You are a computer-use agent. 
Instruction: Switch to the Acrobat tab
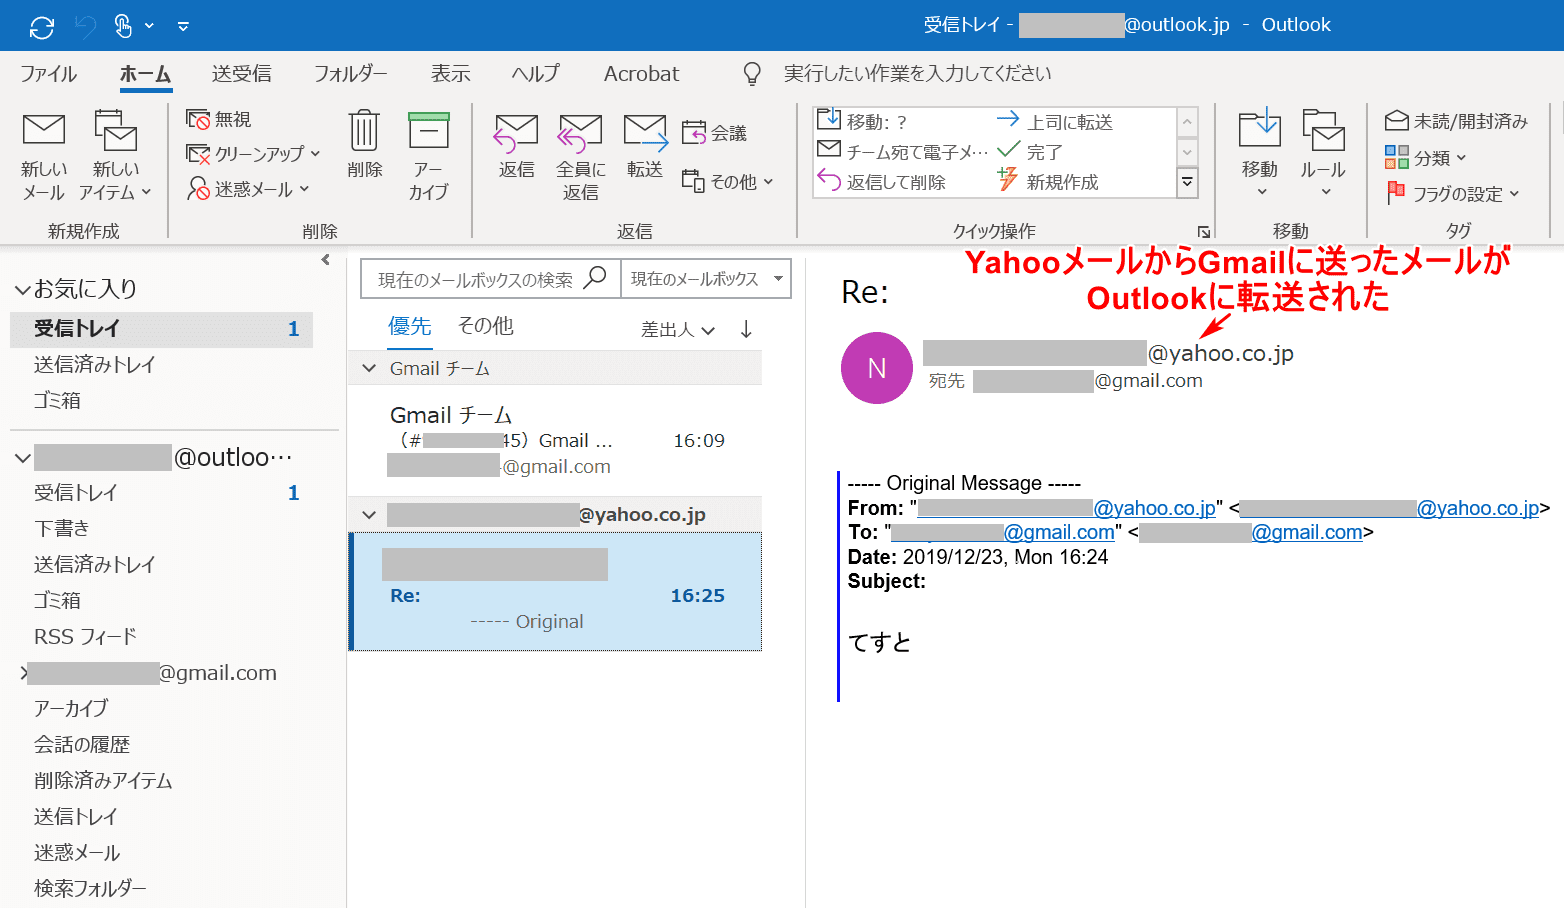coord(641,74)
